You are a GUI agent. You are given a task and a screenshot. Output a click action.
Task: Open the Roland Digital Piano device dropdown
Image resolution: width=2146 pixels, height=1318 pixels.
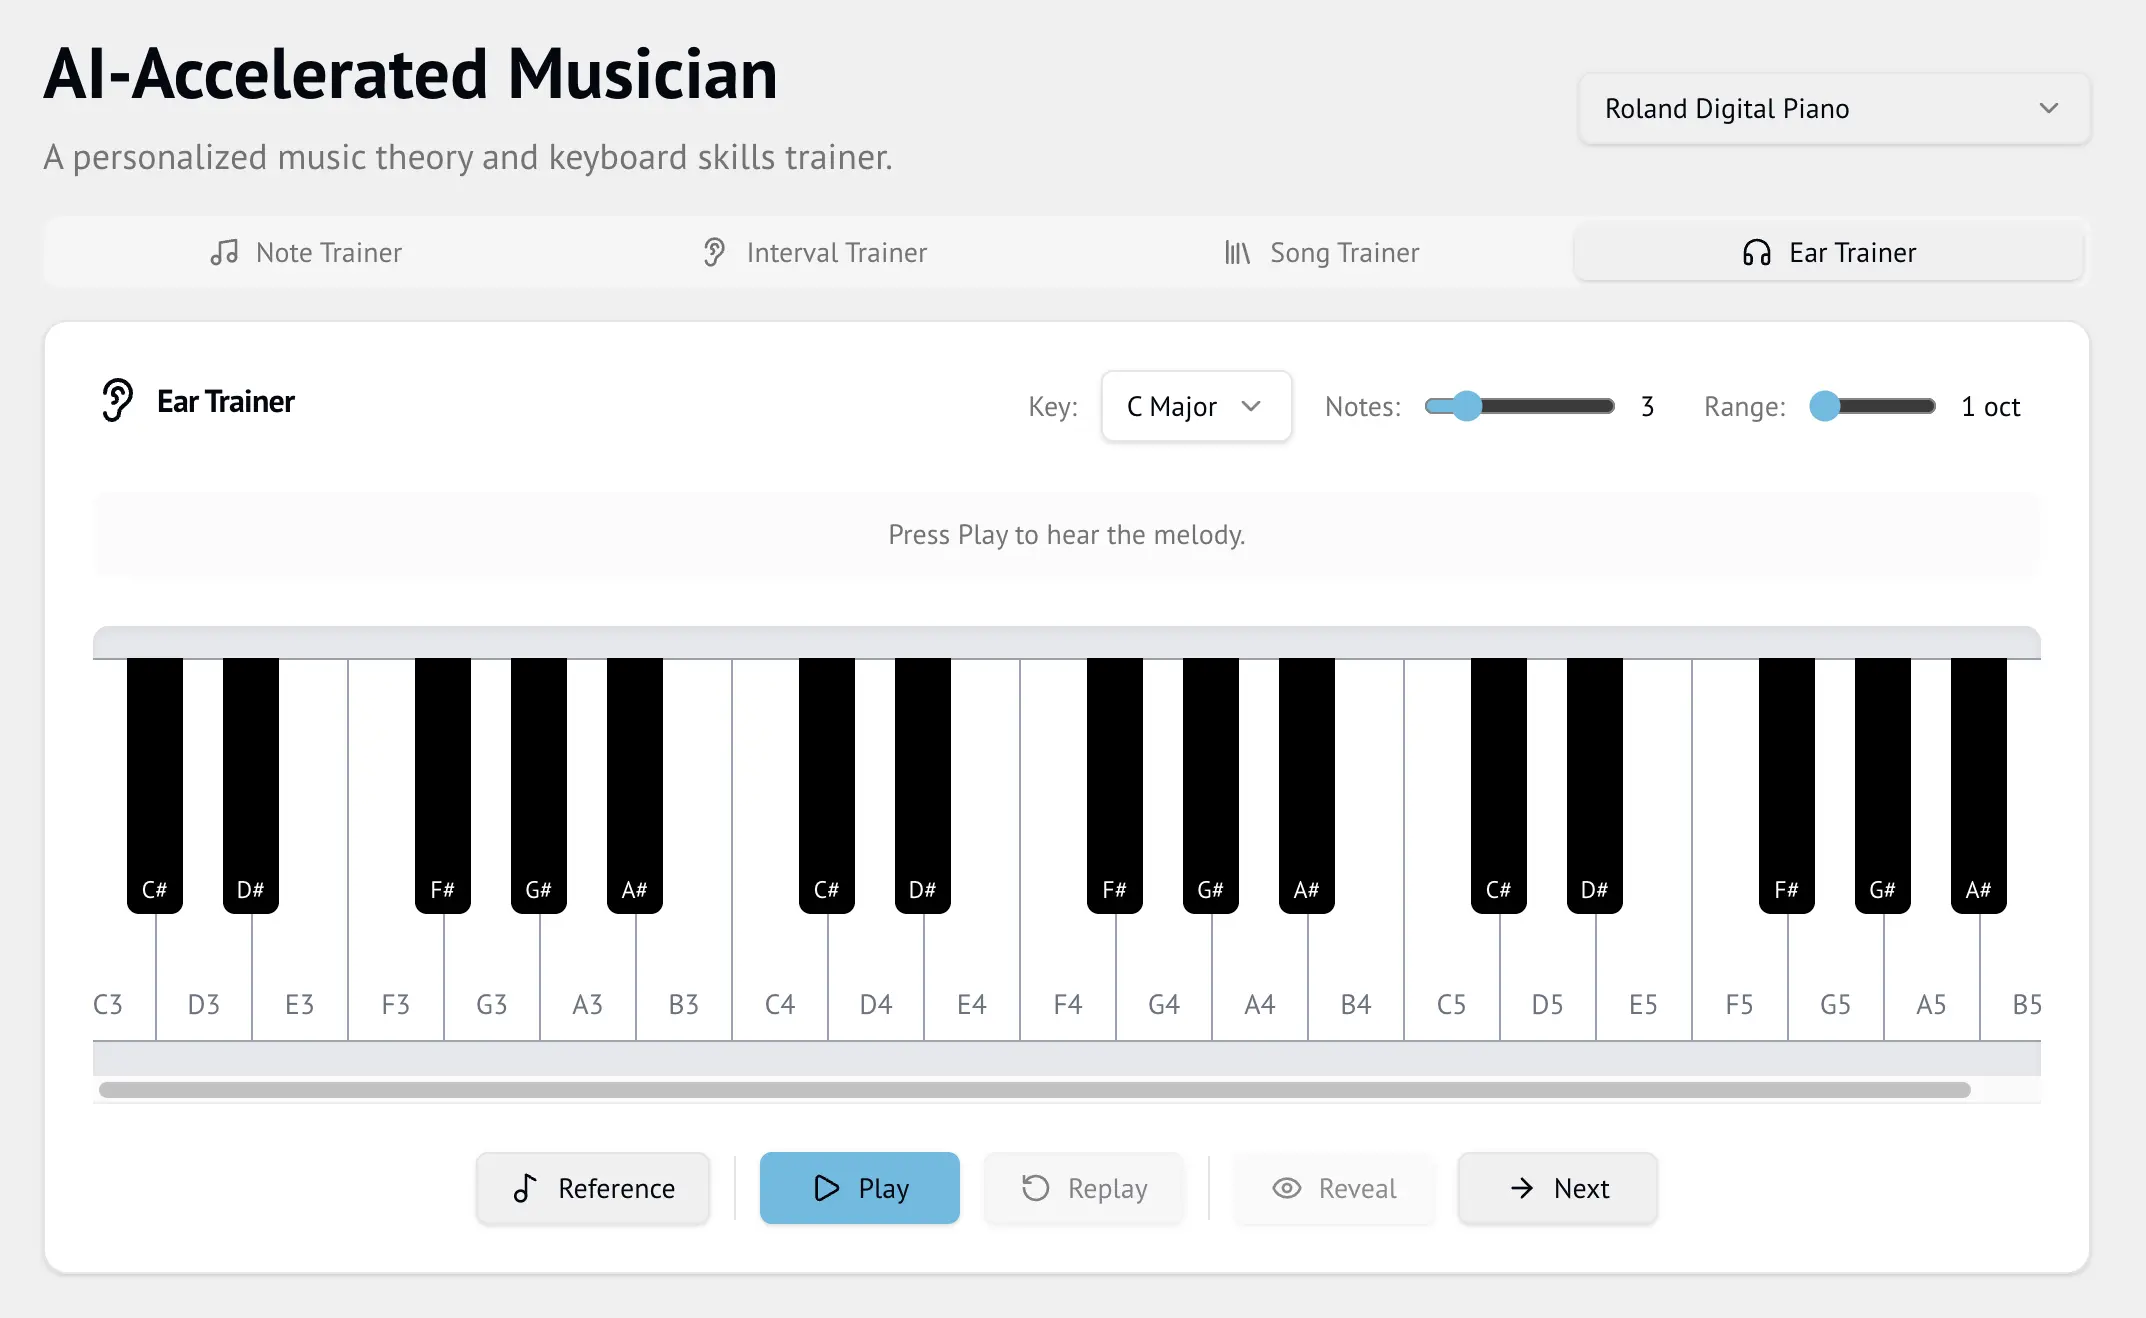(x=1833, y=108)
